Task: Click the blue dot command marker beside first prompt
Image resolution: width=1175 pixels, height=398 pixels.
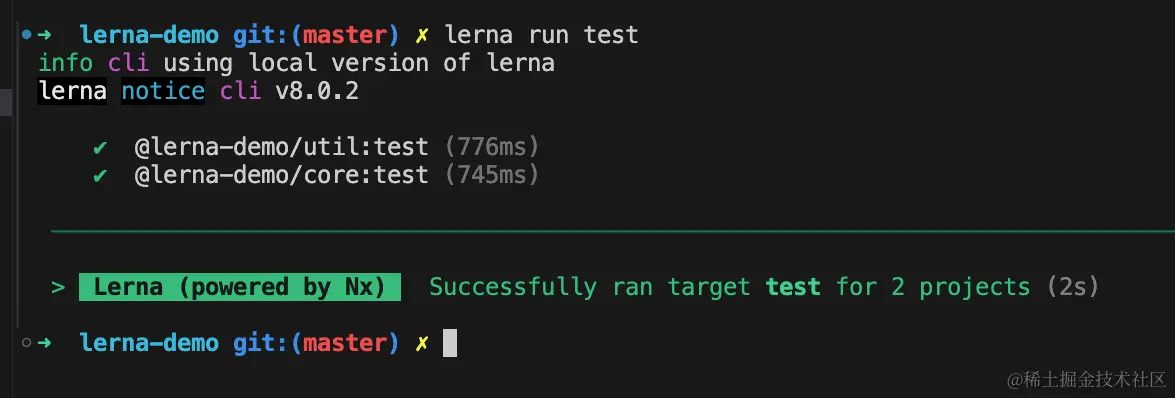Action: [27, 34]
